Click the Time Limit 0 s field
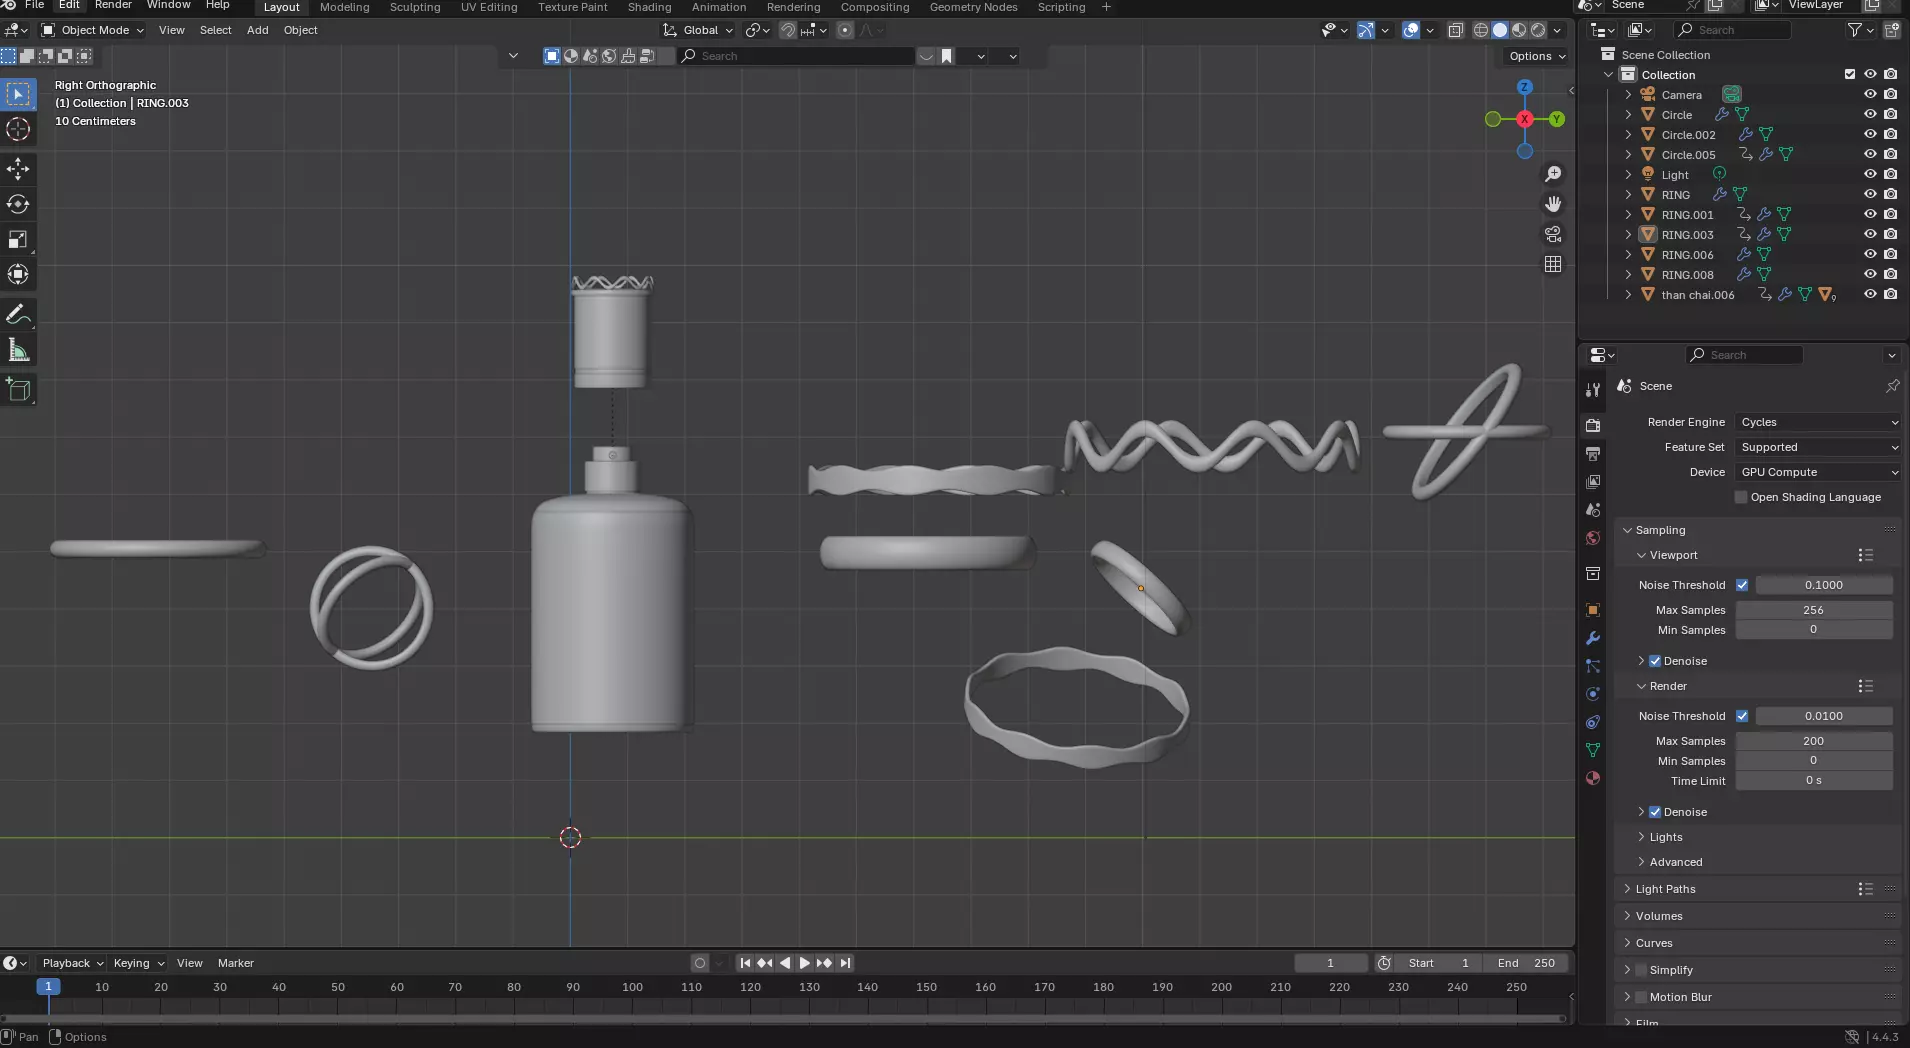Screen dimensions: 1910x1048 coord(1813,781)
